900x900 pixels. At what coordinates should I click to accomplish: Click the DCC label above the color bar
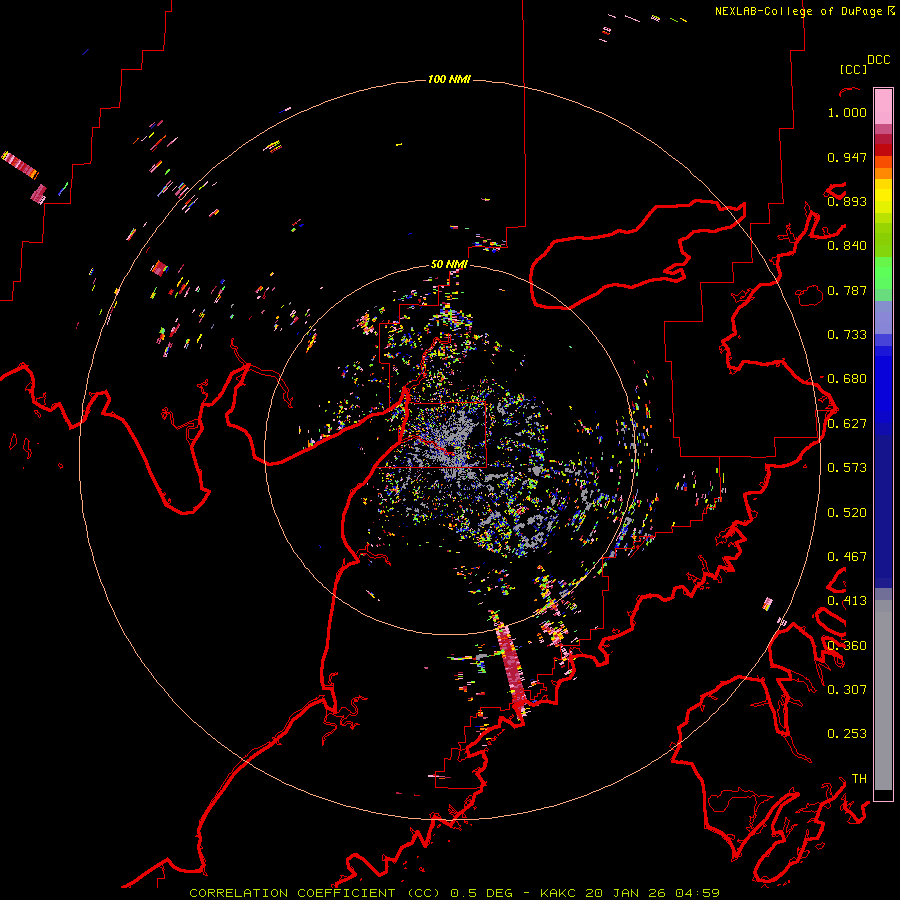(878, 60)
